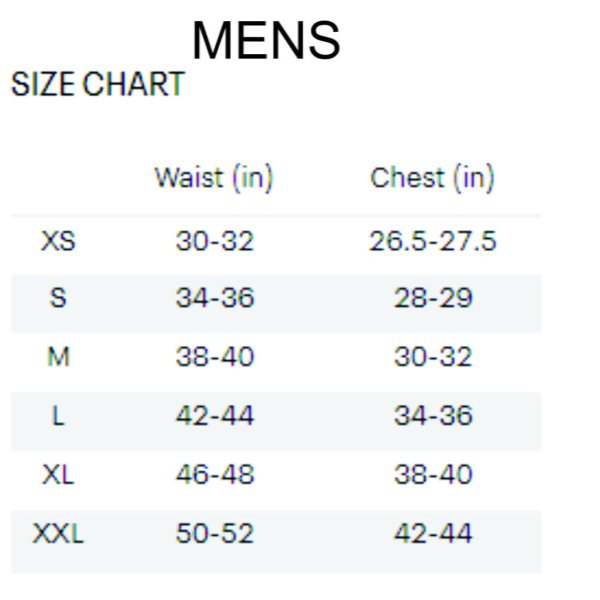Click chest value 26.5-27.5
Screen dimensions: 600x600
432,241
